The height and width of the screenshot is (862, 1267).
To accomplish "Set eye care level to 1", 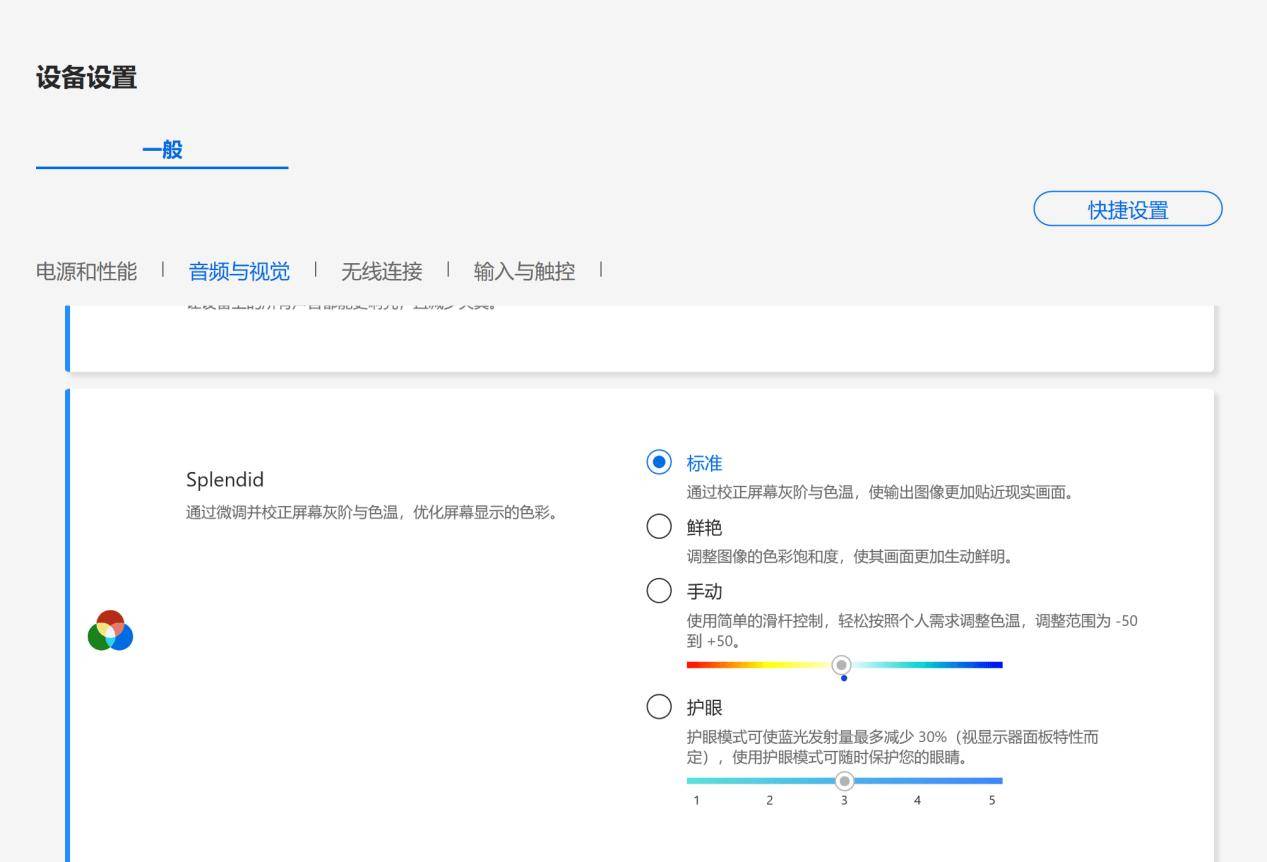I will pyautogui.click(x=696, y=781).
